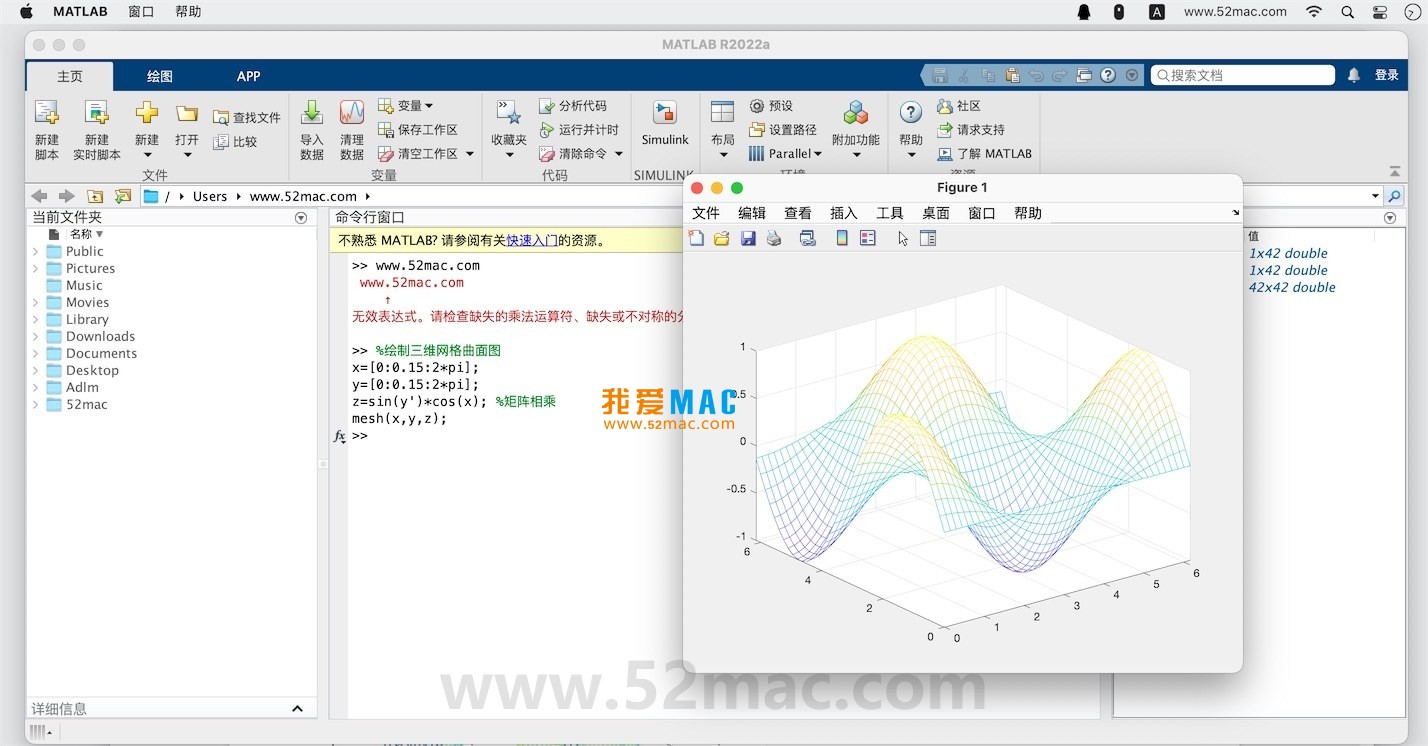Image resolution: width=1428 pixels, height=746 pixels.
Task: Open 当前文件夹 panel actions menu
Action: pyautogui.click(x=301, y=217)
